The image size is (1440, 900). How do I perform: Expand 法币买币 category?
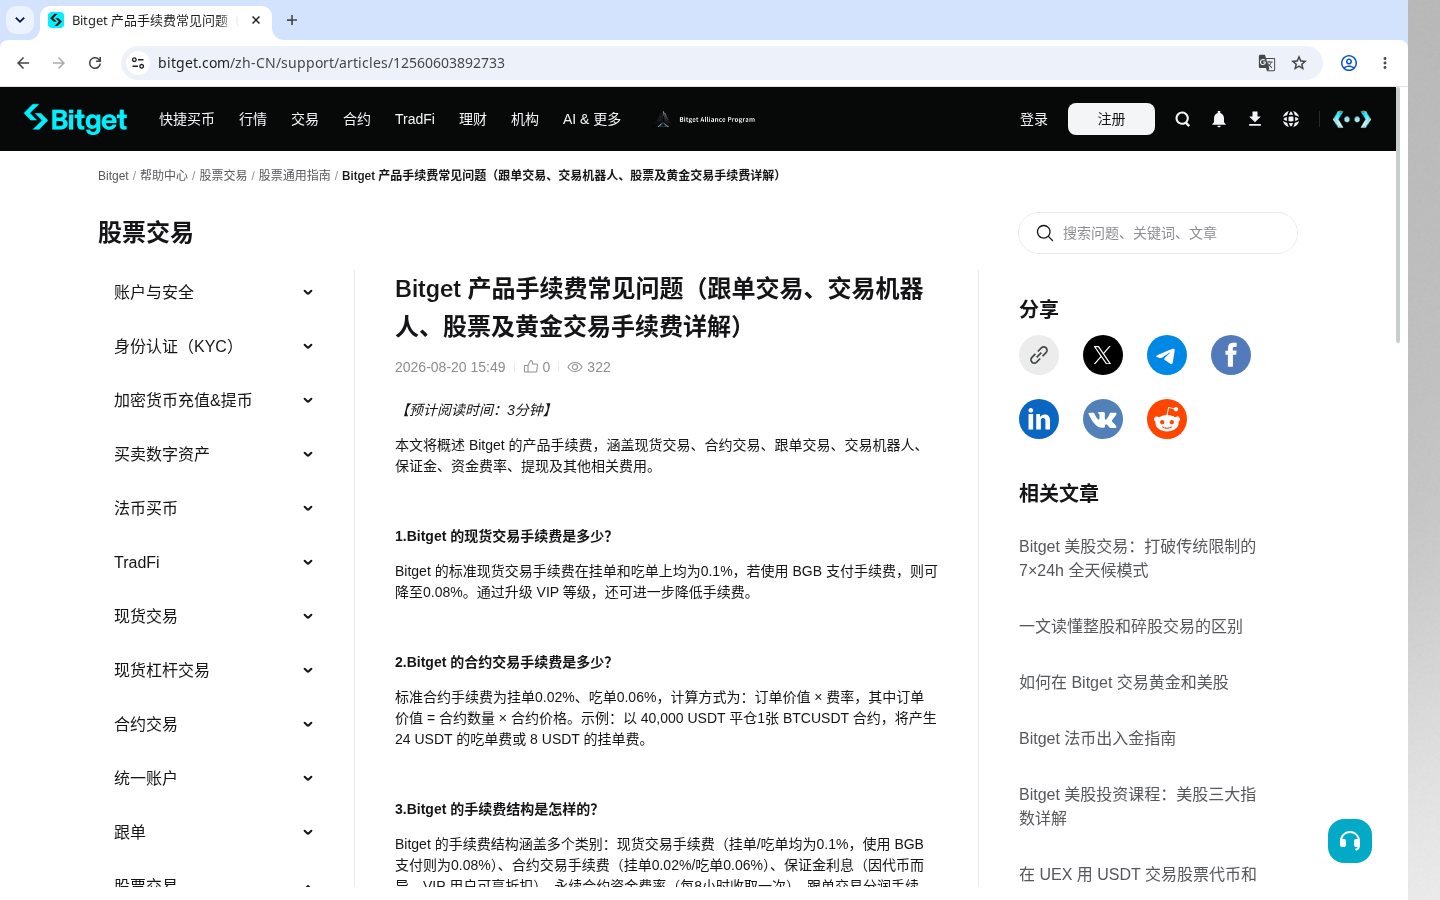214,508
